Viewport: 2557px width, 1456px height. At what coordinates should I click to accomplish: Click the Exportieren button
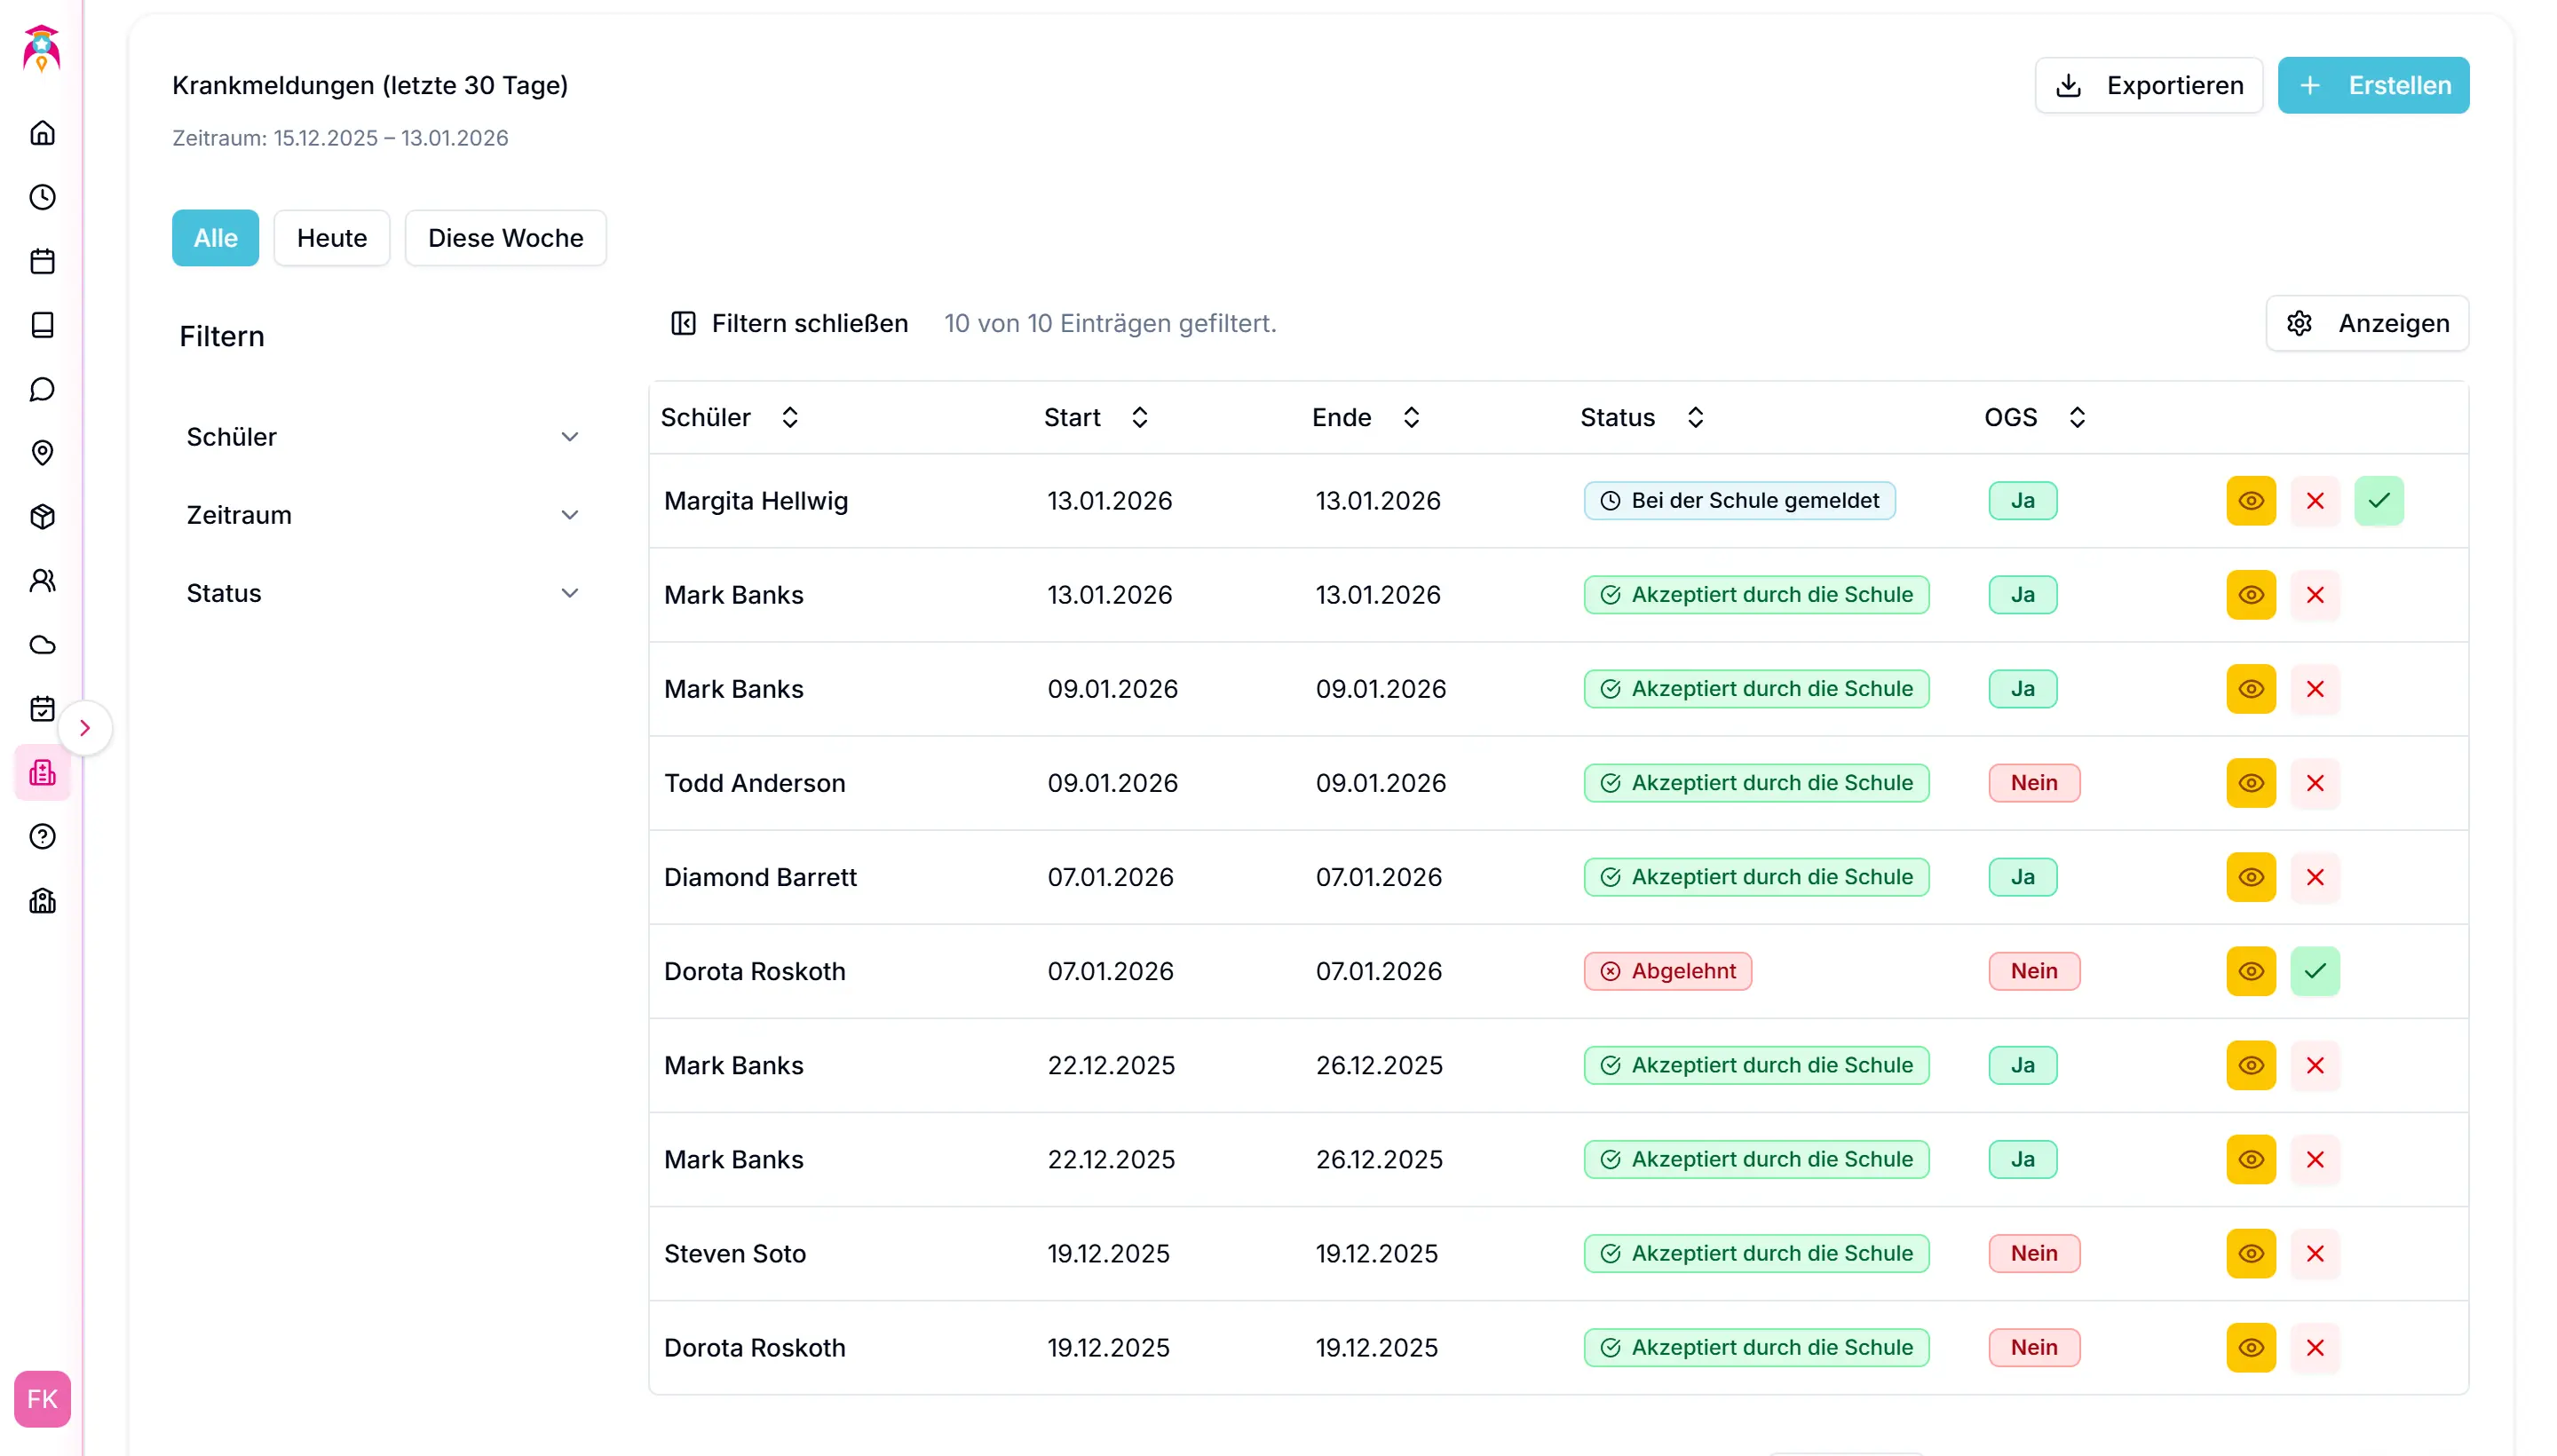click(x=2148, y=85)
